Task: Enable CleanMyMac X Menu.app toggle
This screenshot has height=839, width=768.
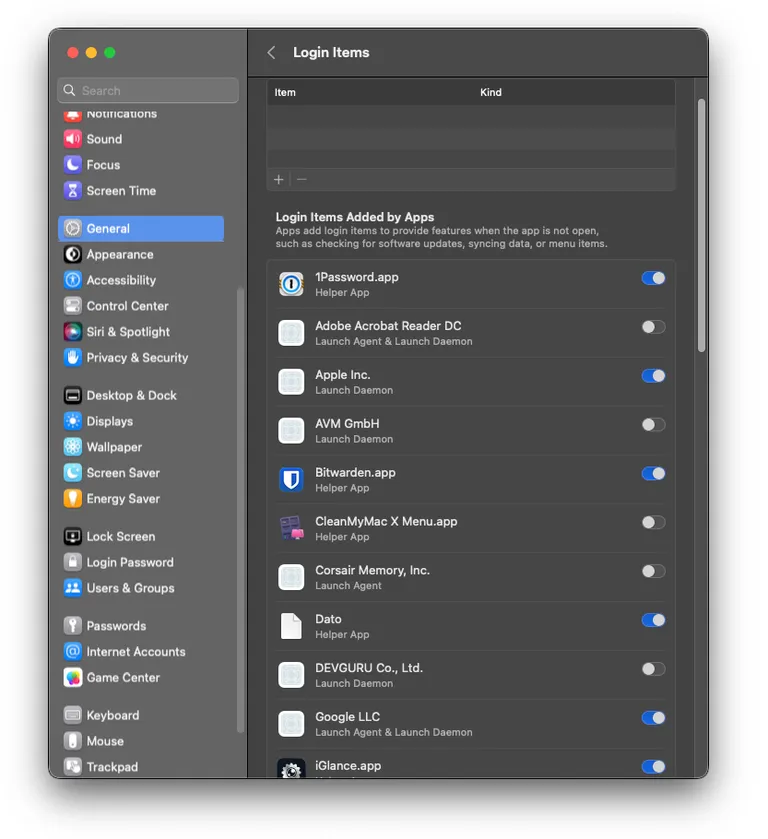Action: tap(653, 522)
